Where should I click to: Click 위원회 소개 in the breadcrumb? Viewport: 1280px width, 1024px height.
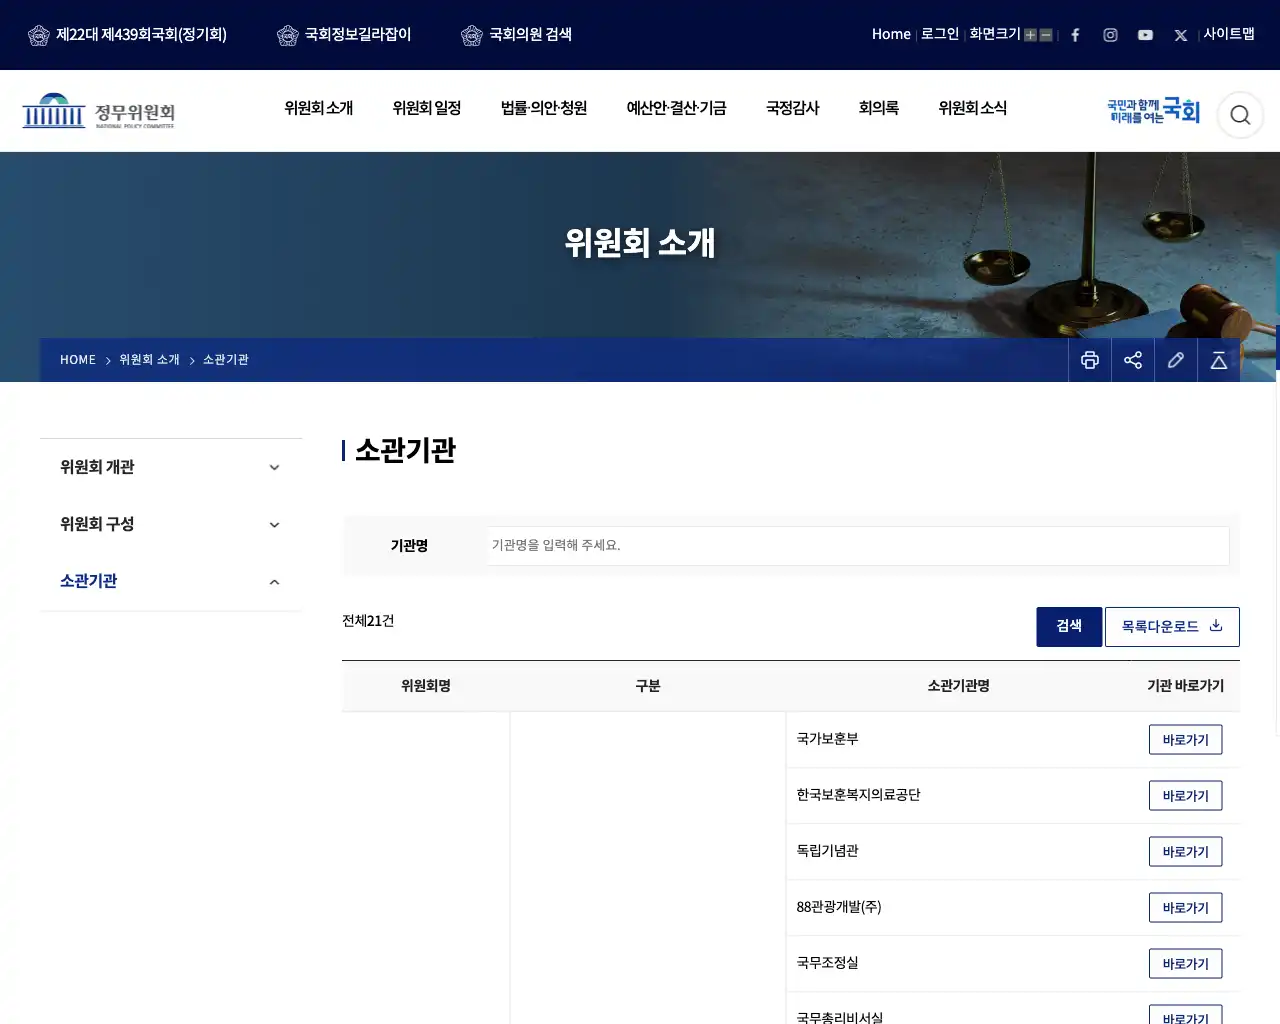pyautogui.click(x=150, y=360)
